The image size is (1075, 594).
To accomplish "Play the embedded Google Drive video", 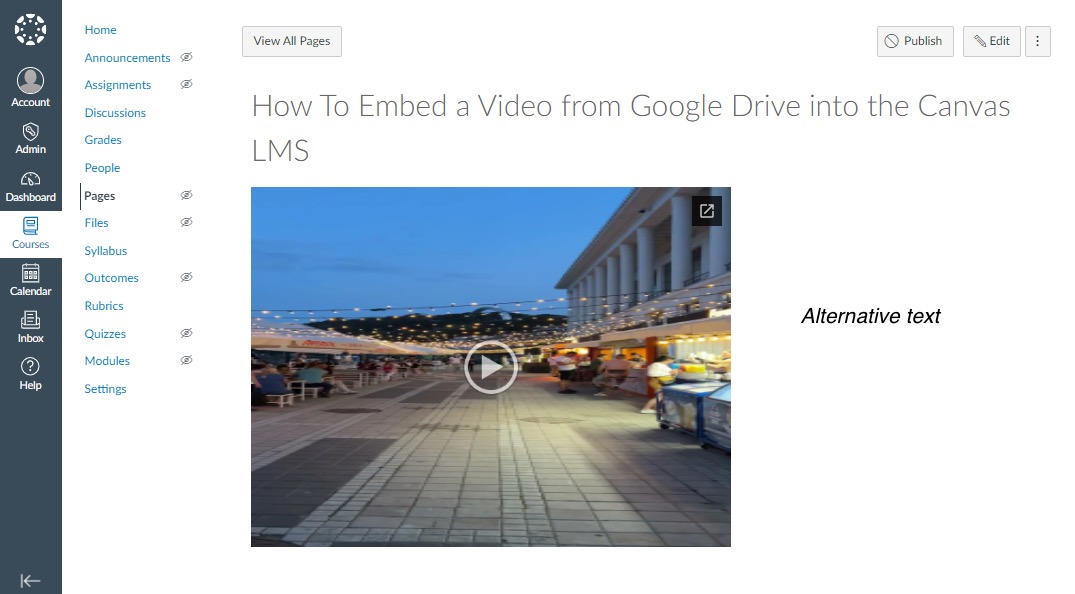I will coord(491,367).
